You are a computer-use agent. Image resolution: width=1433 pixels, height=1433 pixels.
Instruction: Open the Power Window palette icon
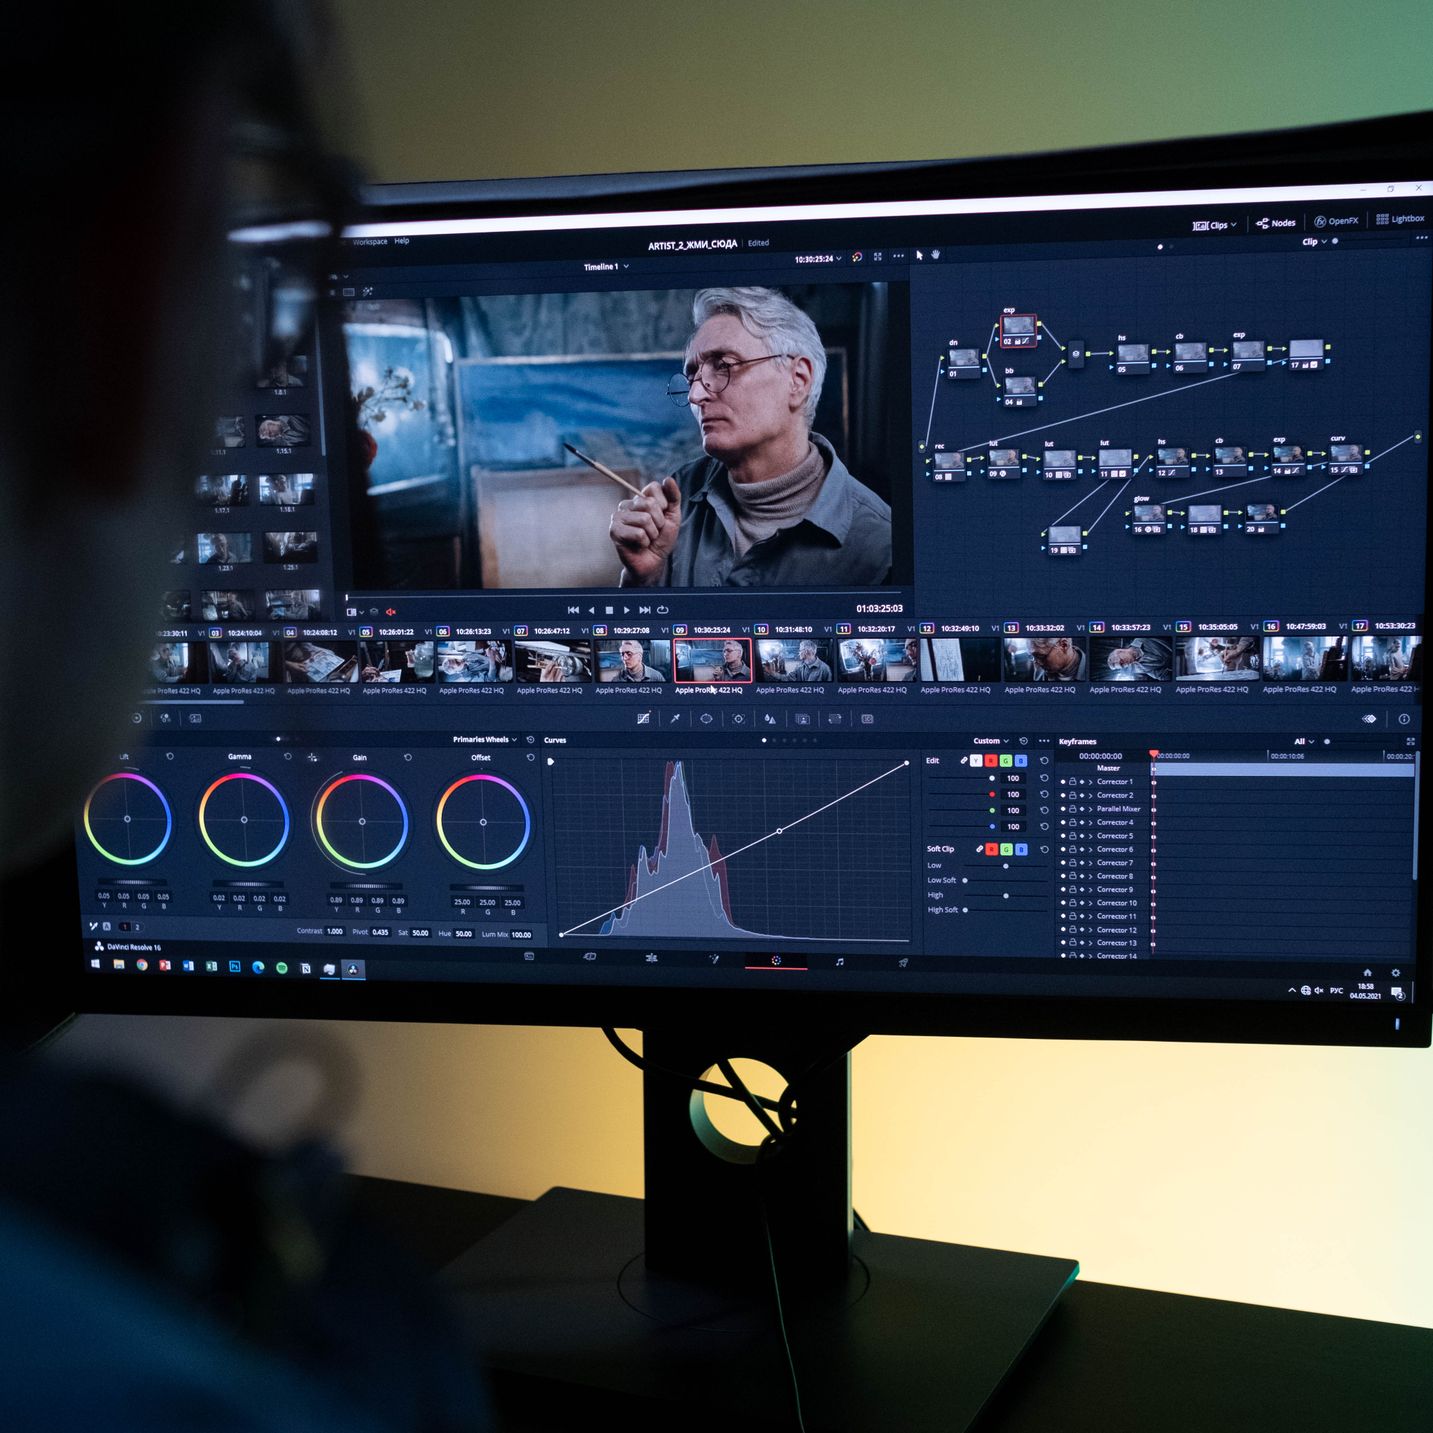(706, 718)
